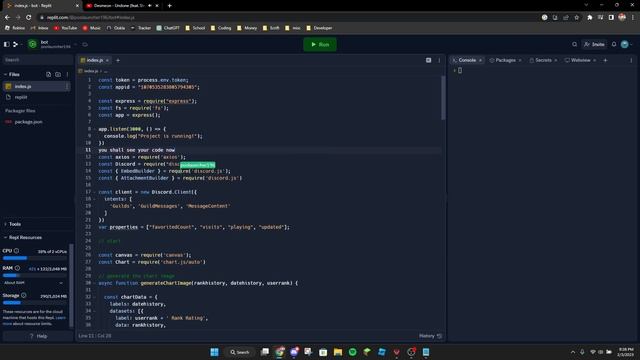
Task: Open the Replit workspace menu icon
Action: tap(16, 44)
